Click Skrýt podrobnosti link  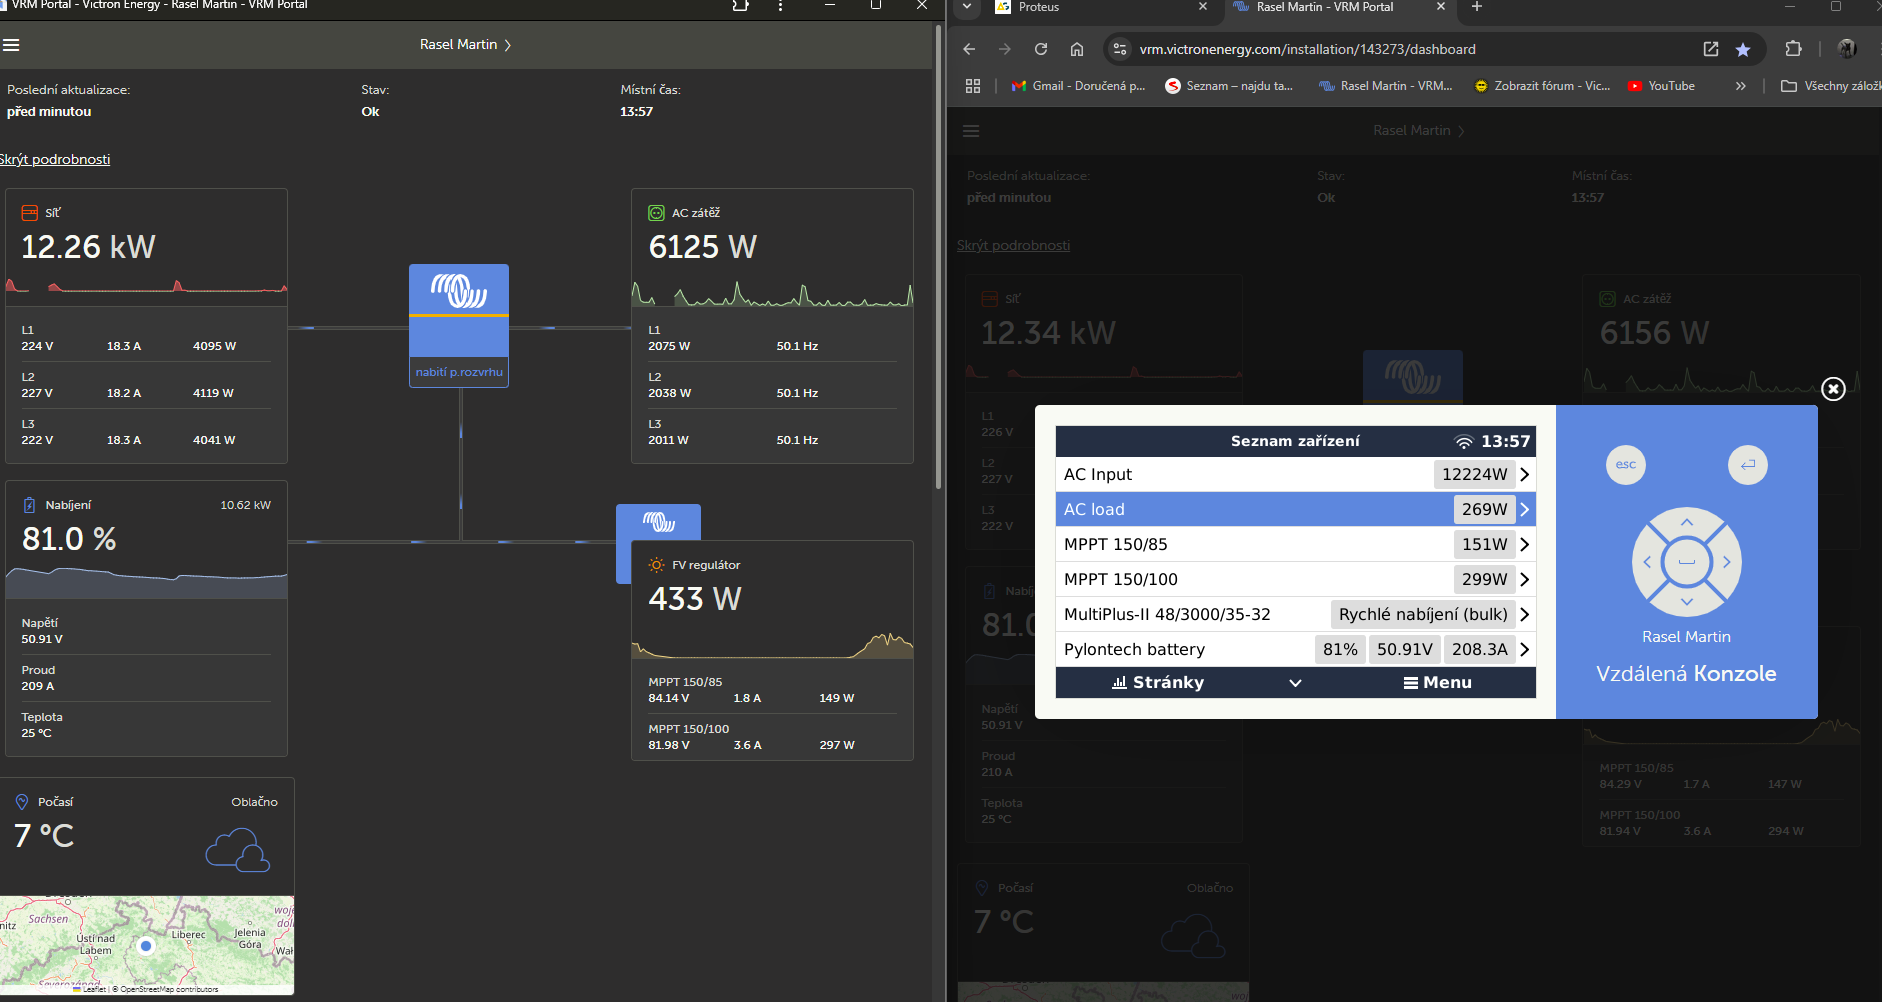[x=55, y=159]
